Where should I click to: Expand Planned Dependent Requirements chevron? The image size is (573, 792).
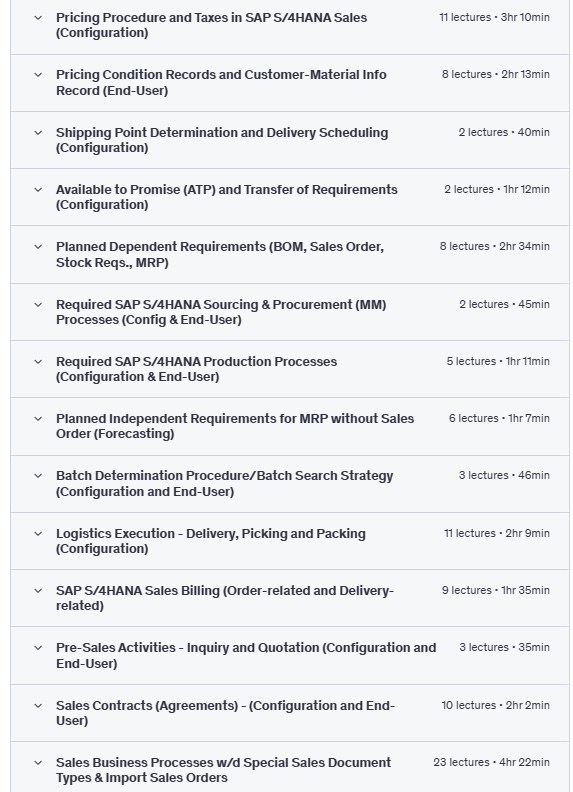(x=38, y=247)
